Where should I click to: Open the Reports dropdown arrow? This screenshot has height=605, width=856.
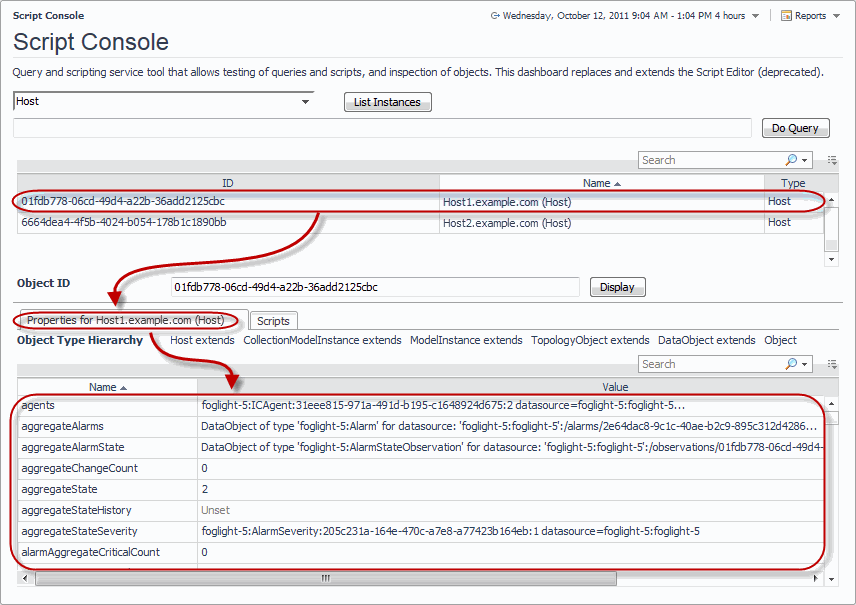[x=836, y=16]
